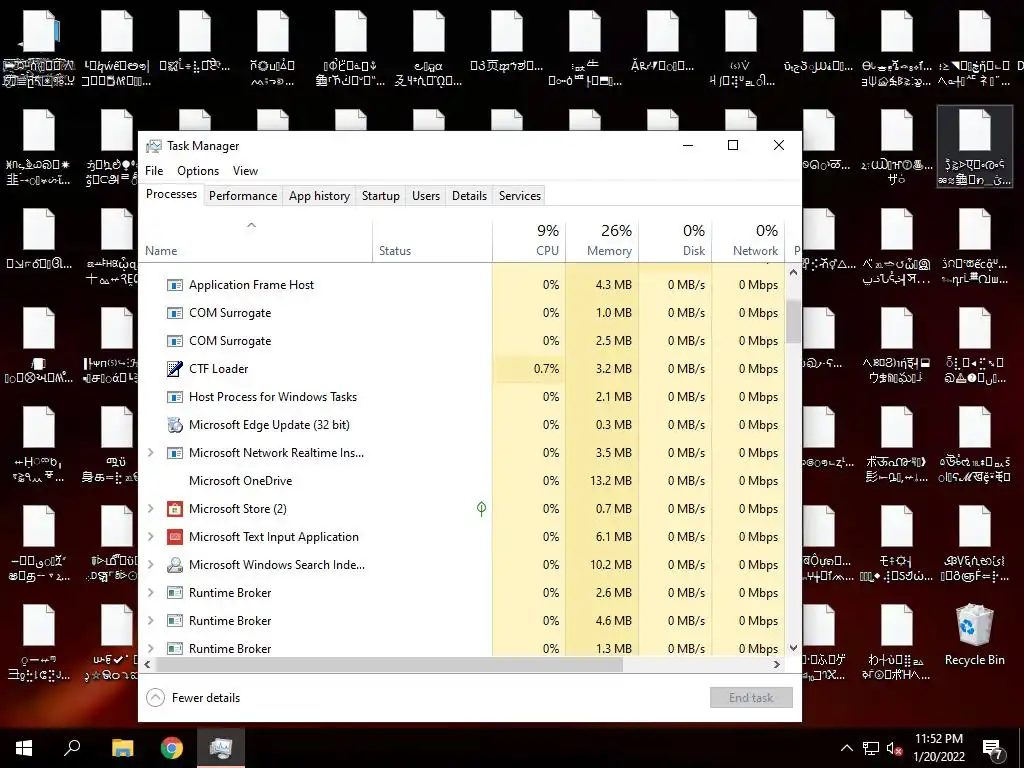Click the 13.2 MB memory value
1024x768 pixels.
pos(611,481)
